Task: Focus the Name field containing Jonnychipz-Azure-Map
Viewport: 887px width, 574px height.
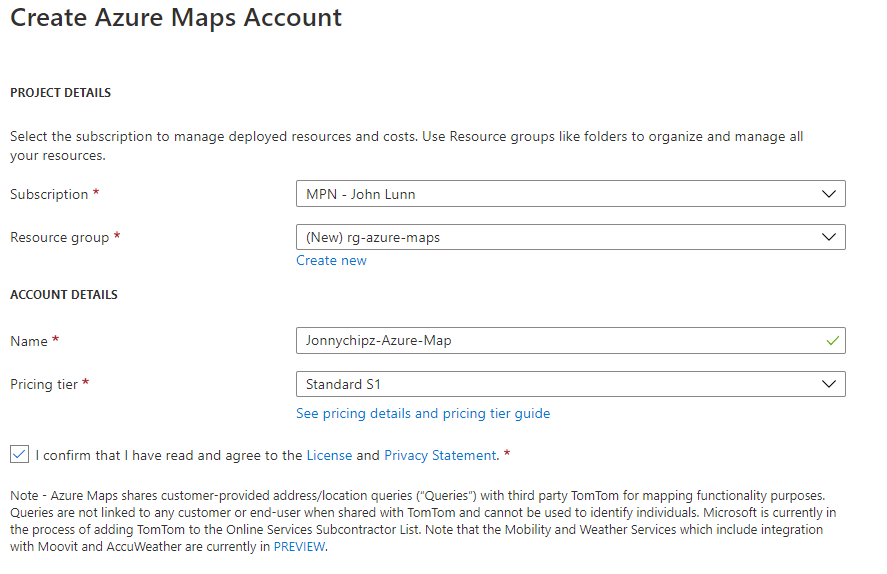Action: point(560,340)
